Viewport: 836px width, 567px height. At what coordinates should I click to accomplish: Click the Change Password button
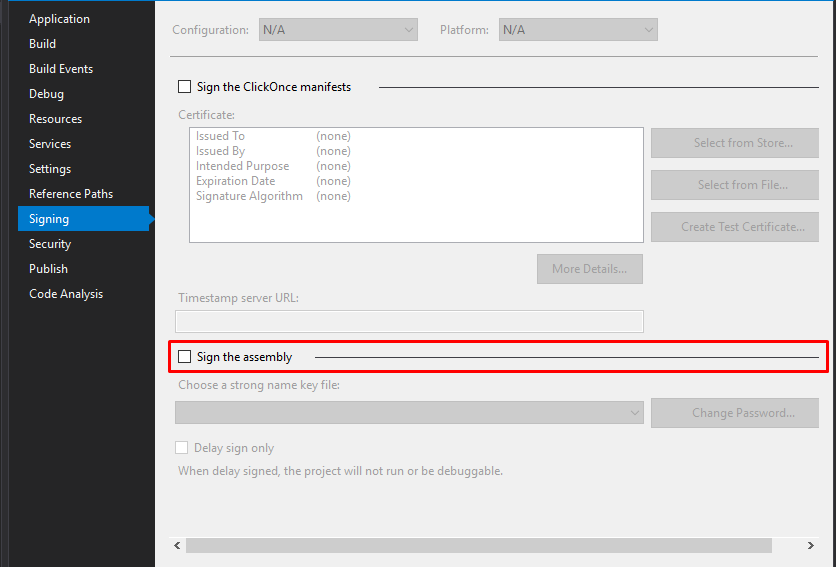[735, 413]
